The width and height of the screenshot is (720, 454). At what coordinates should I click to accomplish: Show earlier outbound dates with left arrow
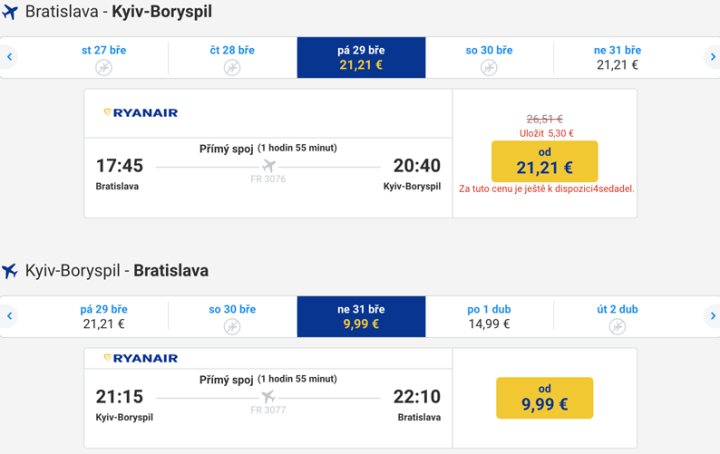(x=10, y=57)
